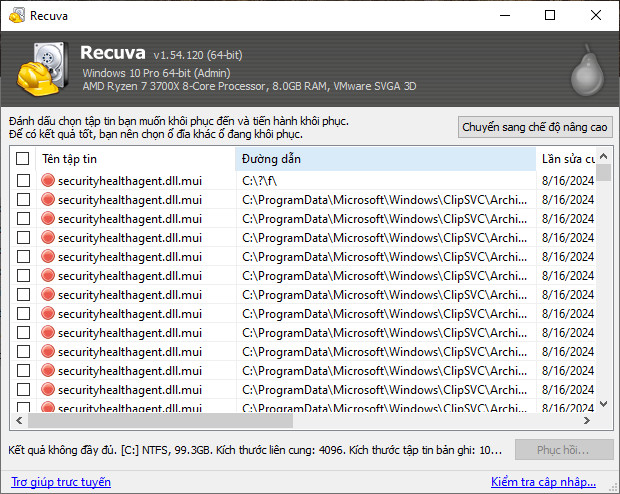Click the red status dot in the second file row
Image resolution: width=620 pixels, height=494 pixels.
tap(47, 200)
